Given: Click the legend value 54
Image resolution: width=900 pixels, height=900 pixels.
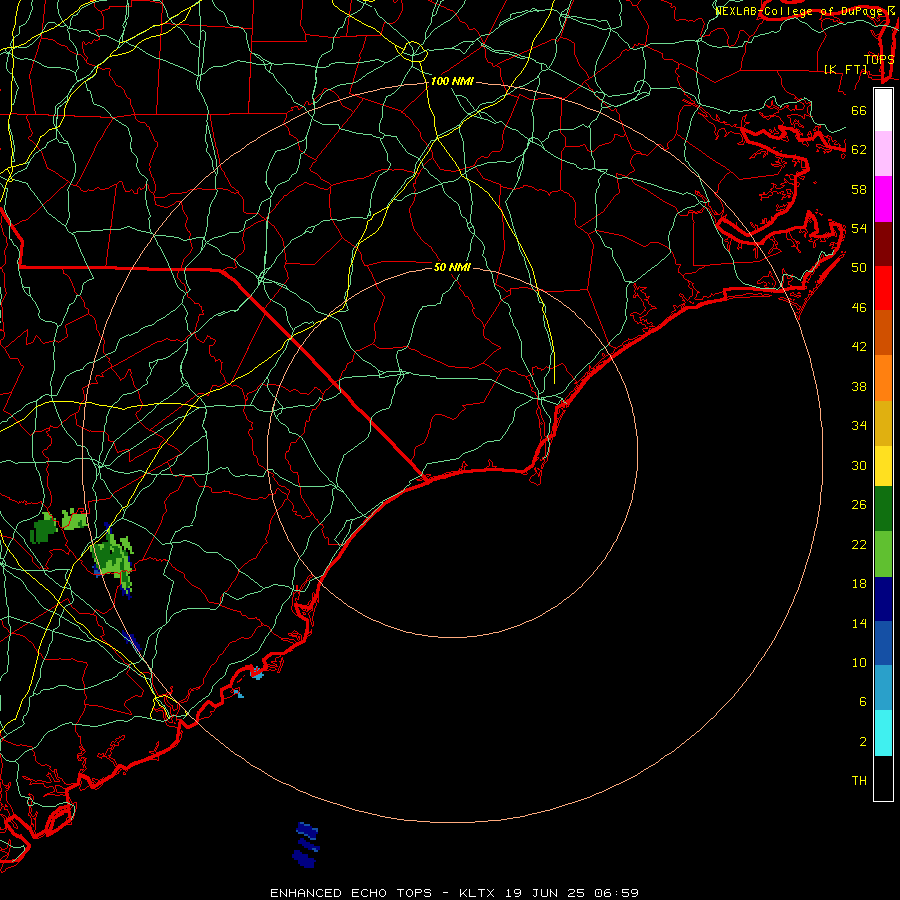Looking at the screenshot, I should click(859, 228).
